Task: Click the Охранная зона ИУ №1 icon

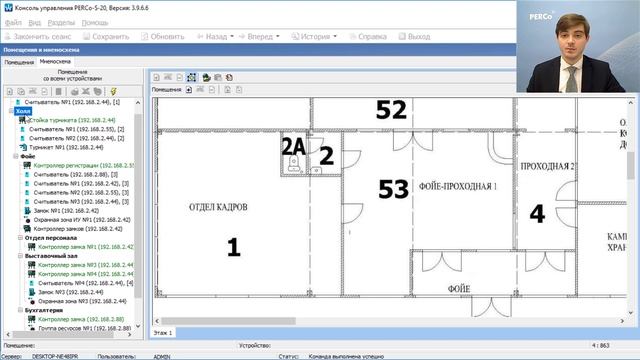Action: [27, 220]
